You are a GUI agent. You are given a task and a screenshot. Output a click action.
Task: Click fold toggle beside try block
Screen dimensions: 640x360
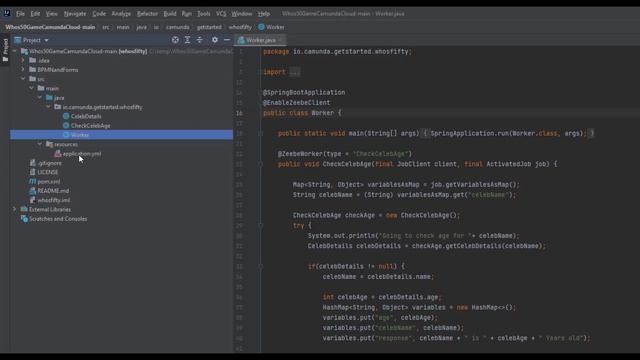click(x=260, y=225)
